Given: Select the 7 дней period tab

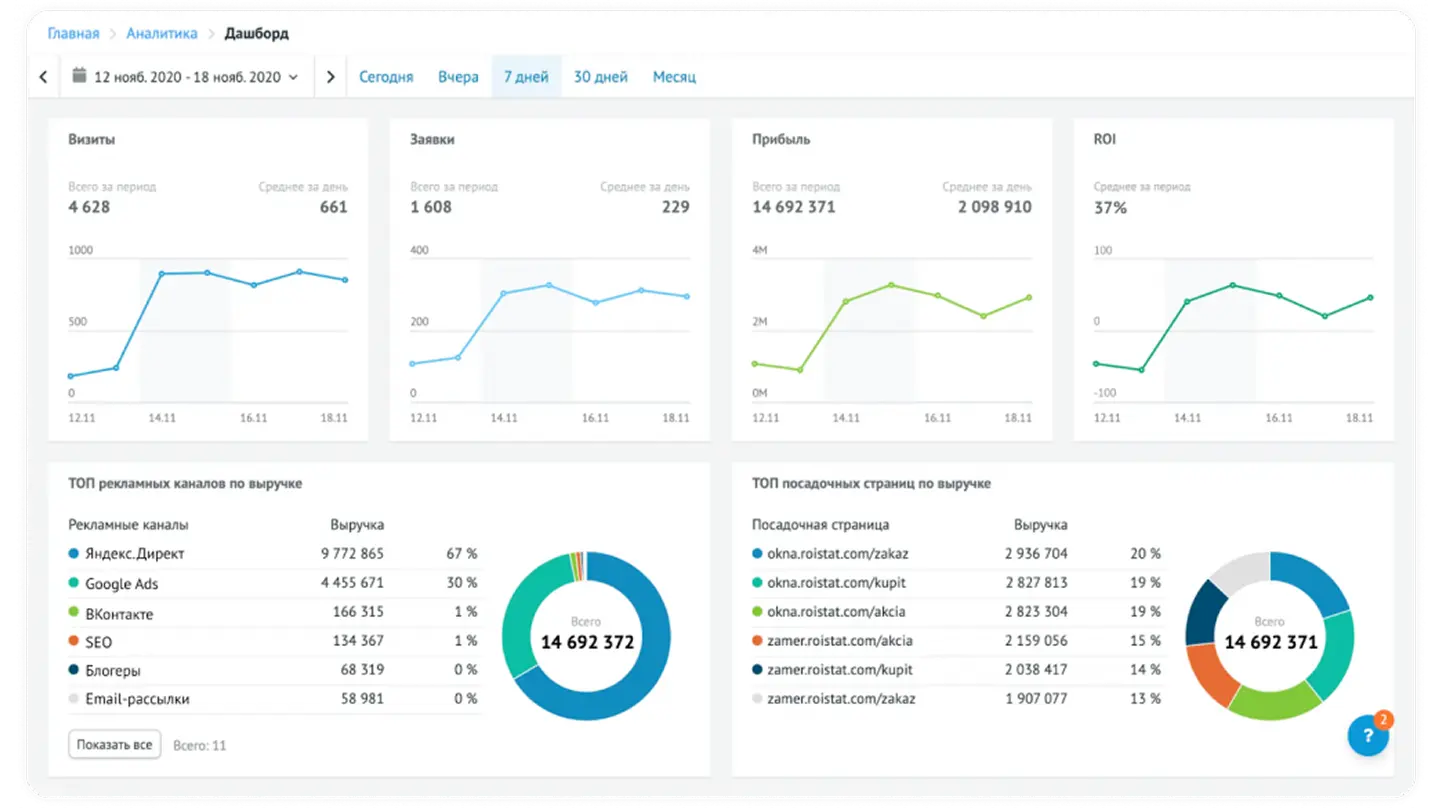Looking at the screenshot, I should (x=526, y=77).
